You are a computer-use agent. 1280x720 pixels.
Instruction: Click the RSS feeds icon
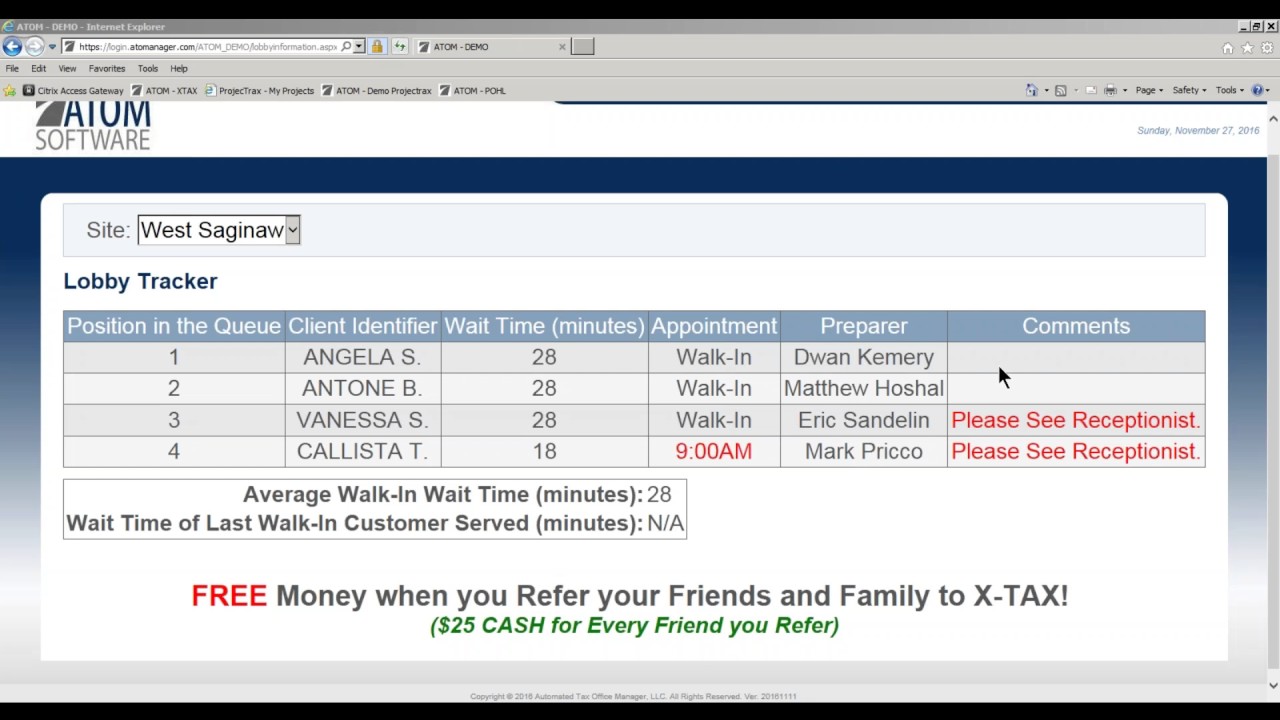click(x=1060, y=91)
